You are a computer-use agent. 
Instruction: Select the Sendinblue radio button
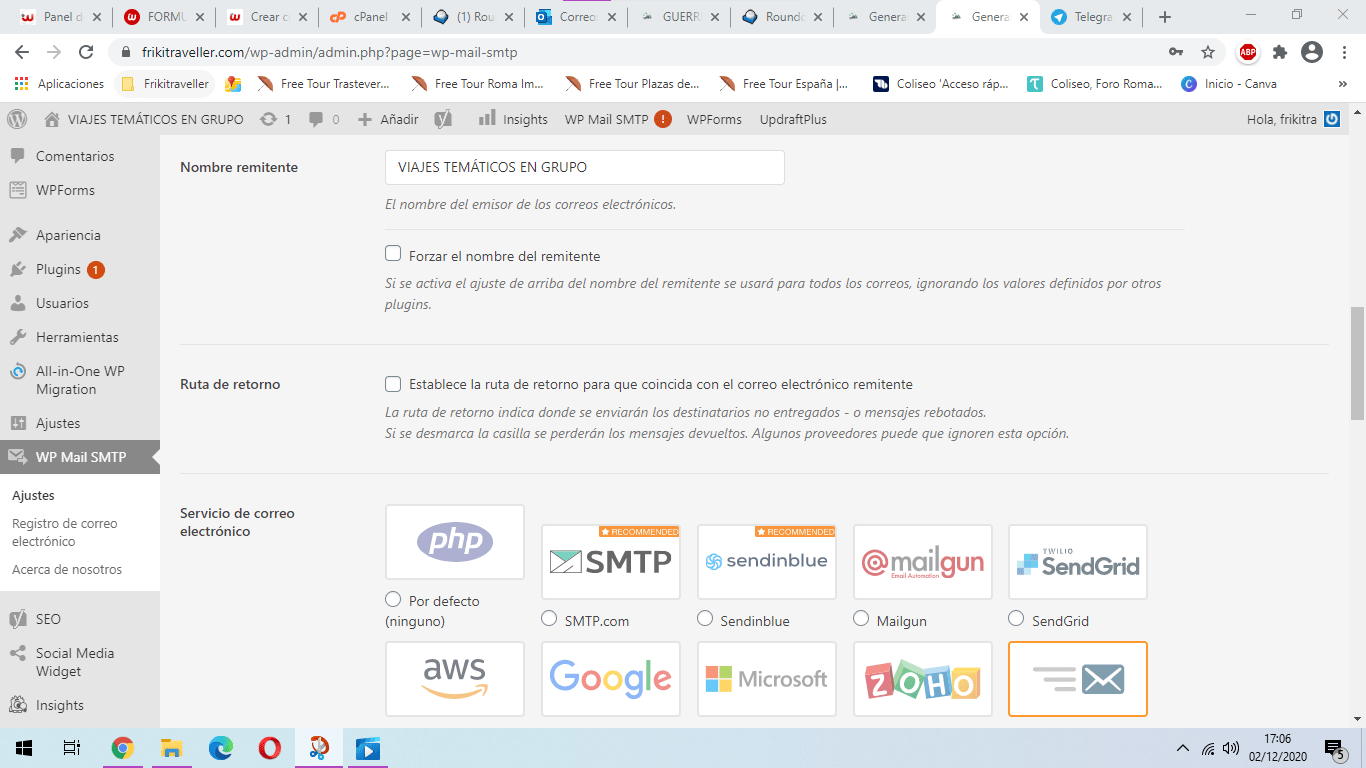tap(705, 618)
